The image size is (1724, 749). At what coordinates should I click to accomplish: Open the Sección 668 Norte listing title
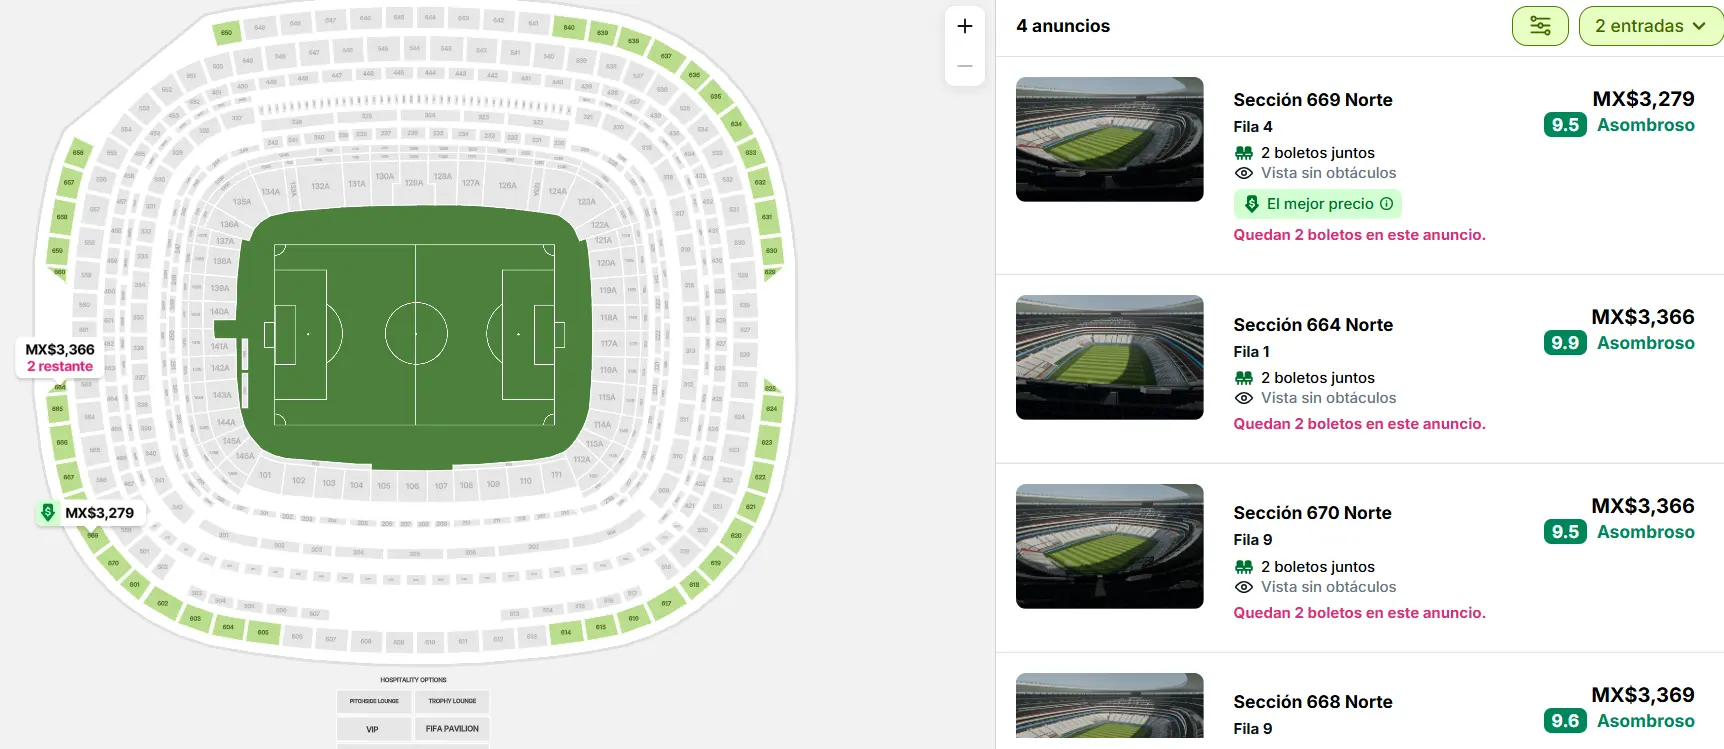pyautogui.click(x=1313, y=702)
